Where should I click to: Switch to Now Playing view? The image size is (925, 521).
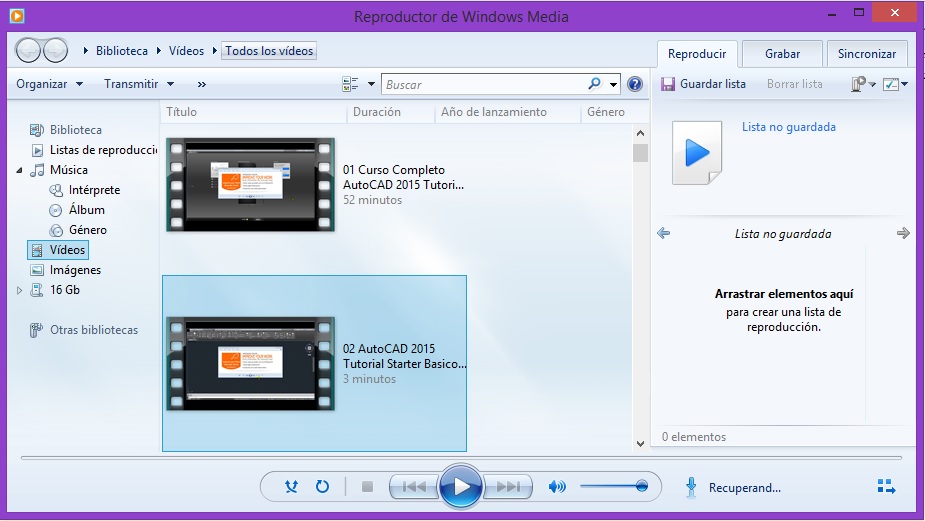(x=885, y=487)
